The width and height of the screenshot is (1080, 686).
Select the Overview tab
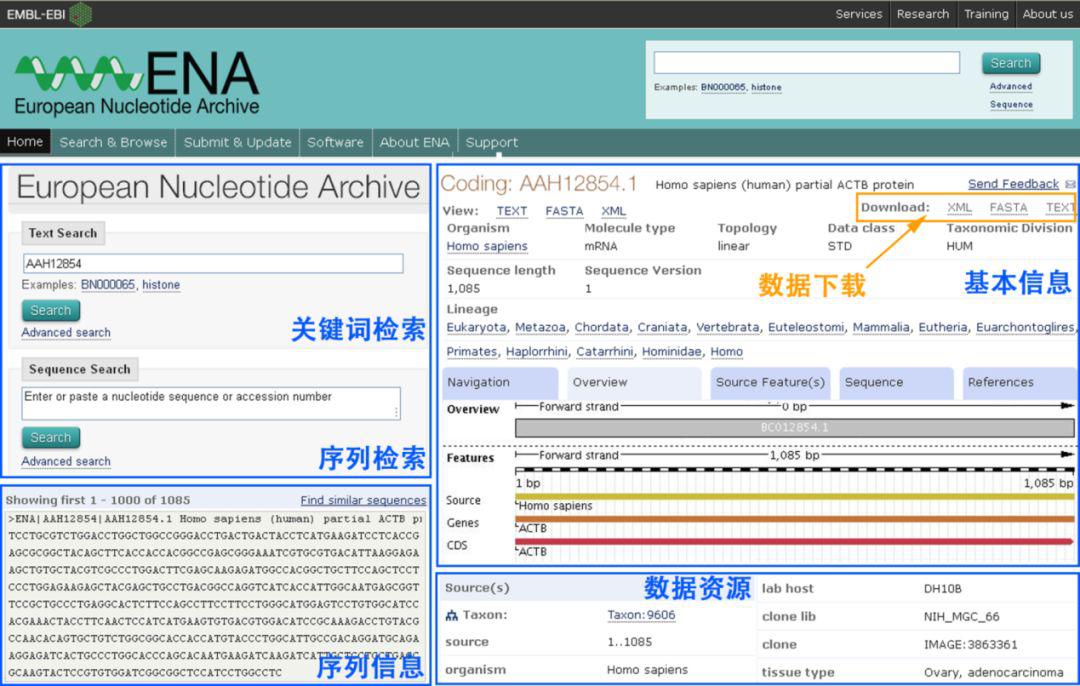pyautogui.click(x=634, y=383)
